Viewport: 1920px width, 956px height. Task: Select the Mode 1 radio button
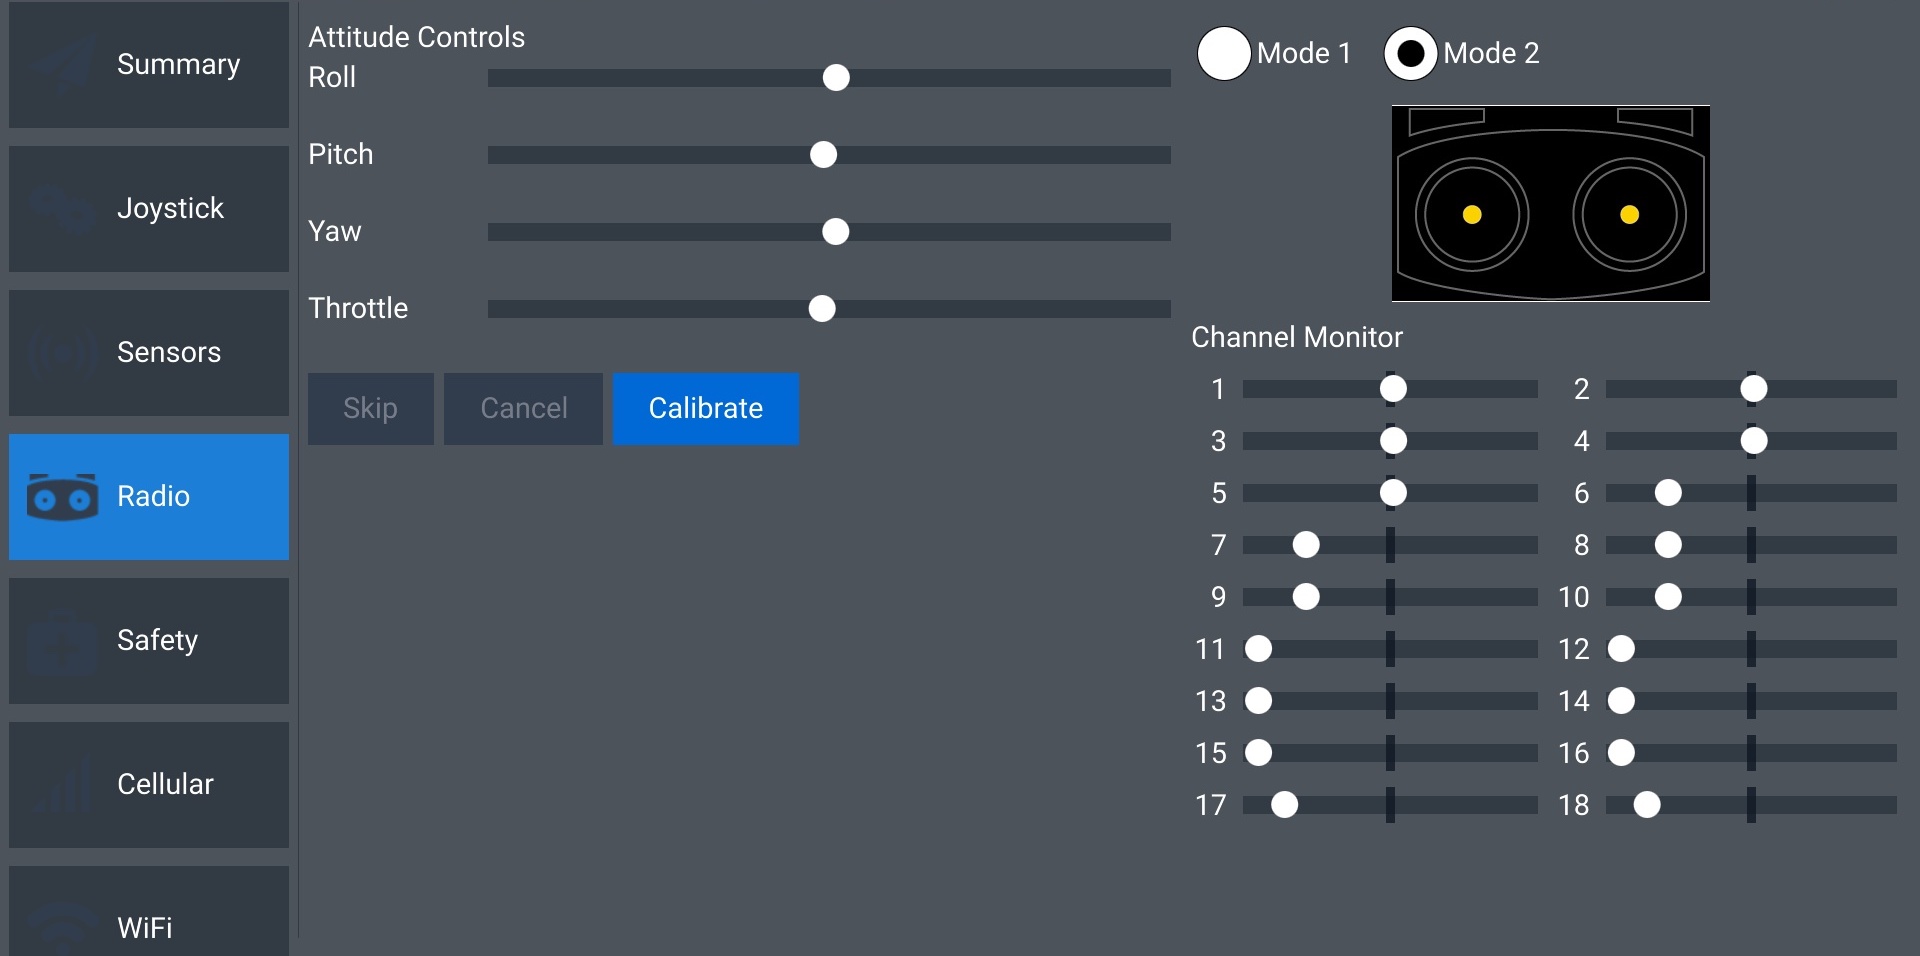[x=1224, y=53]
